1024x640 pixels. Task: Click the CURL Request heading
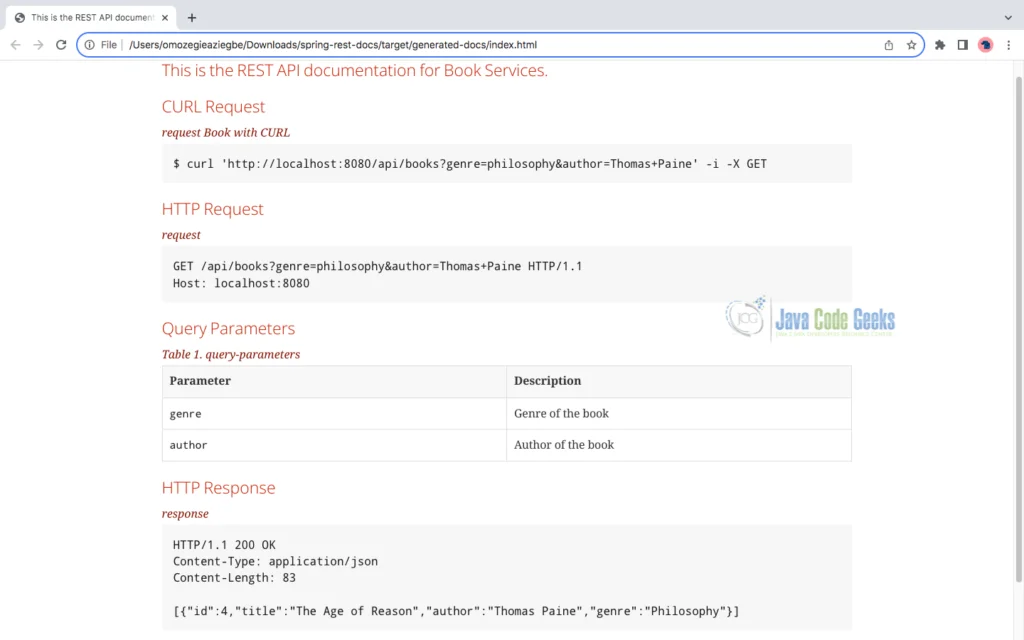[213, 106]
